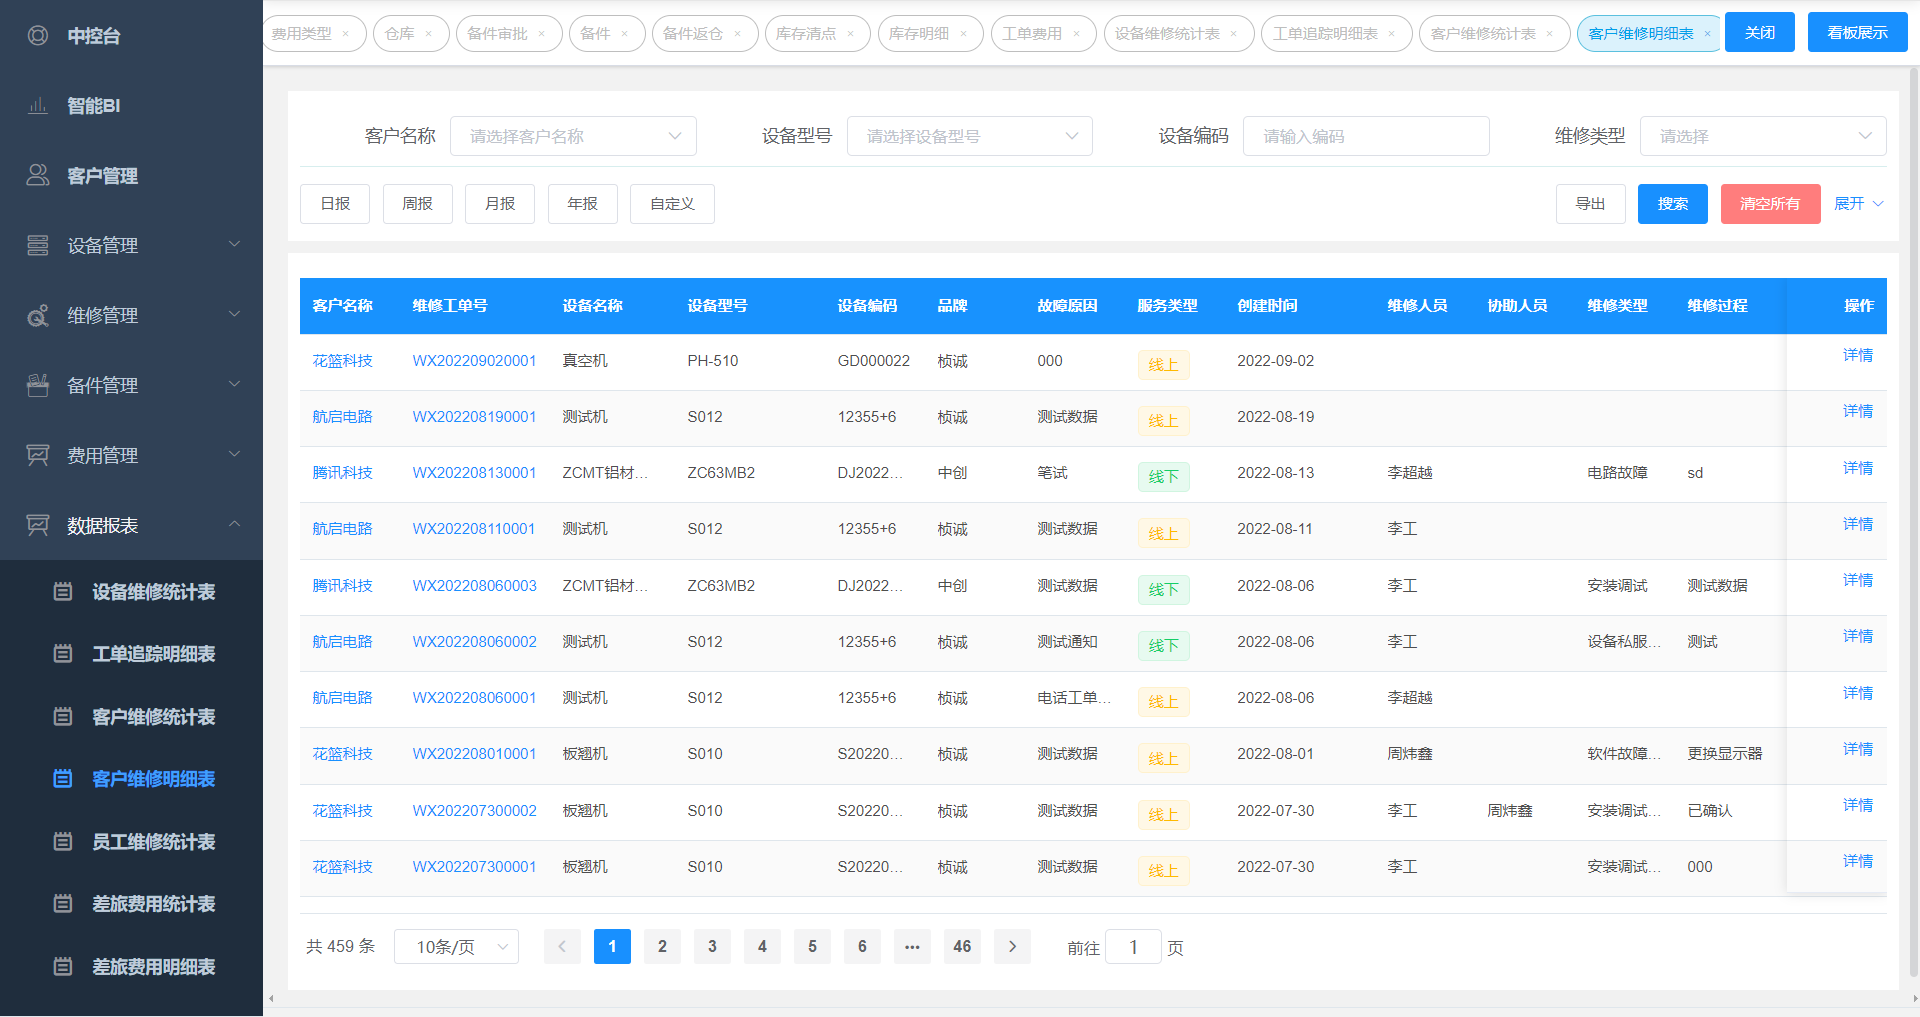Open the 设备型号 dropdown selector
The width and height of the screenshot is (1920, 1017).
click(969, 136)
